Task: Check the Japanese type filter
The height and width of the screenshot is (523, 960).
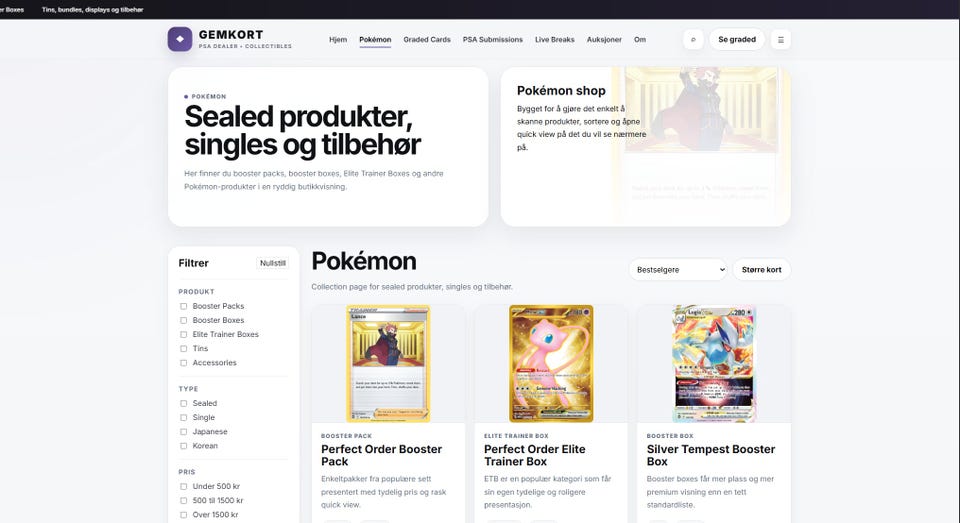Action: click(183, 432)
